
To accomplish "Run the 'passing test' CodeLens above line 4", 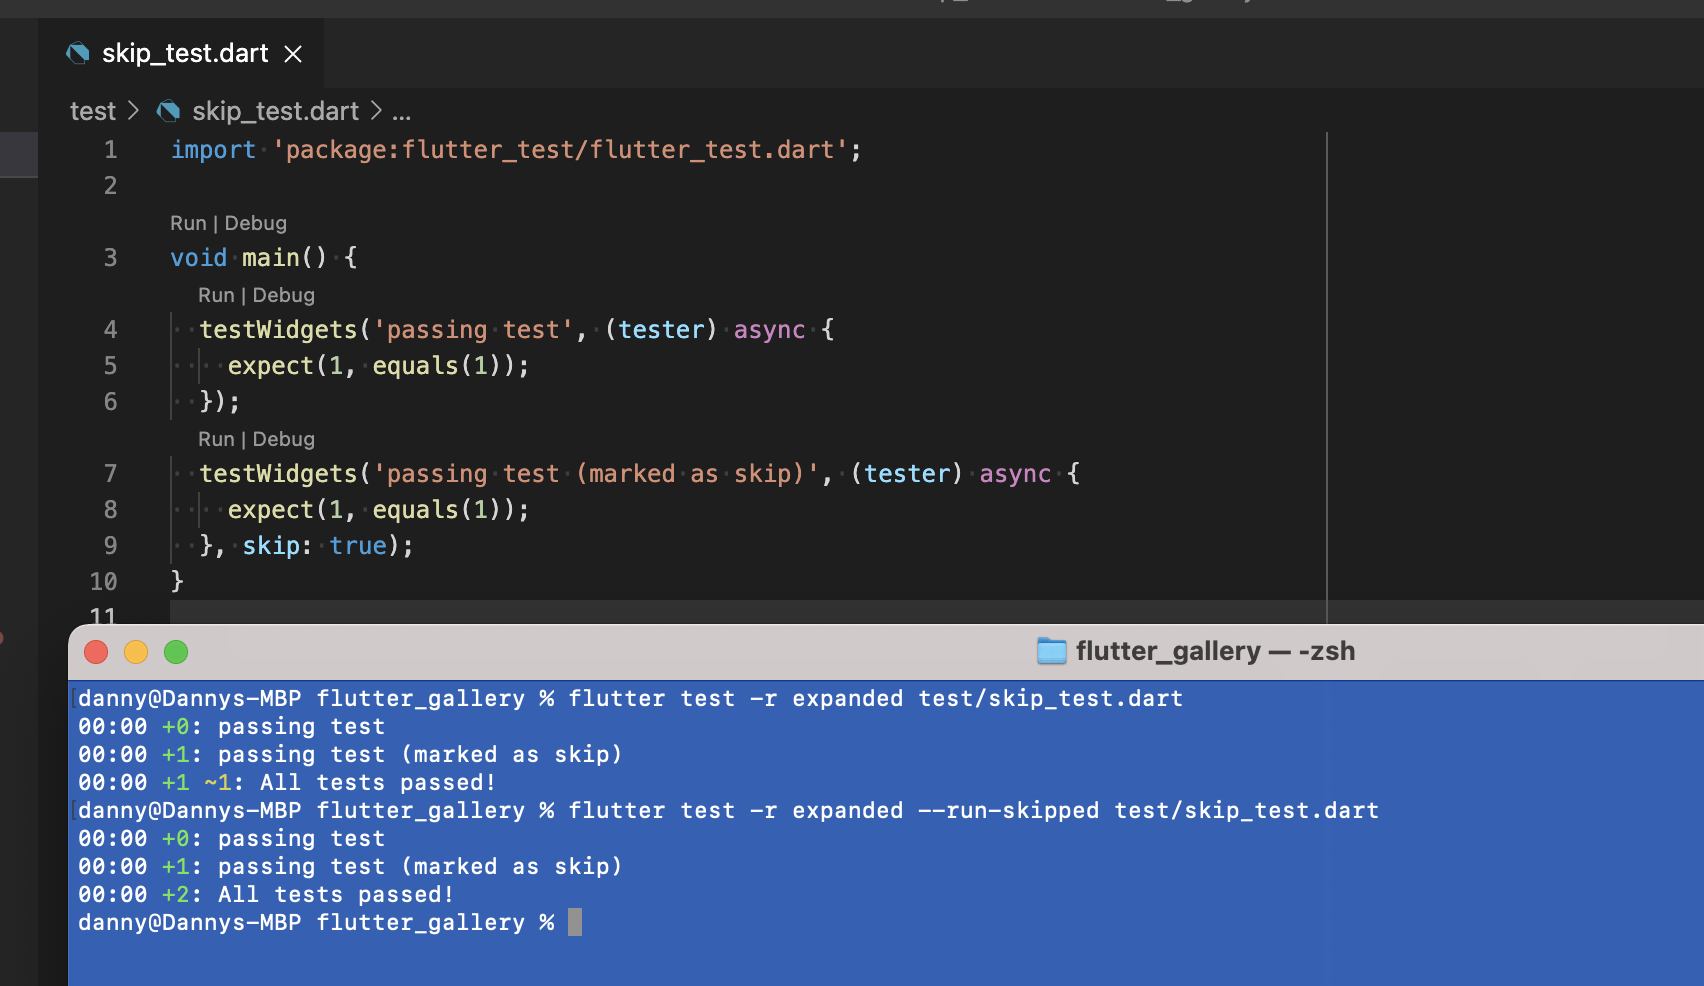I will click(x=216, y=295).
